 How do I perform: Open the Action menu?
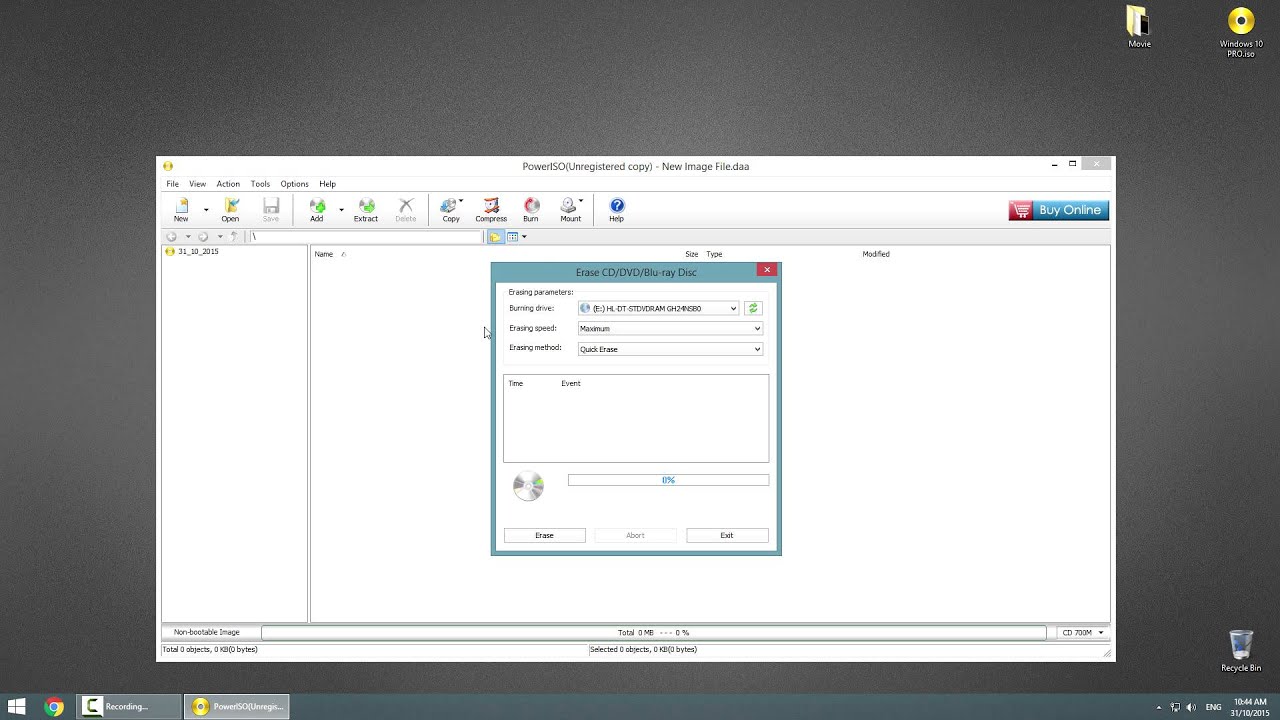click(x=228, y=184)
